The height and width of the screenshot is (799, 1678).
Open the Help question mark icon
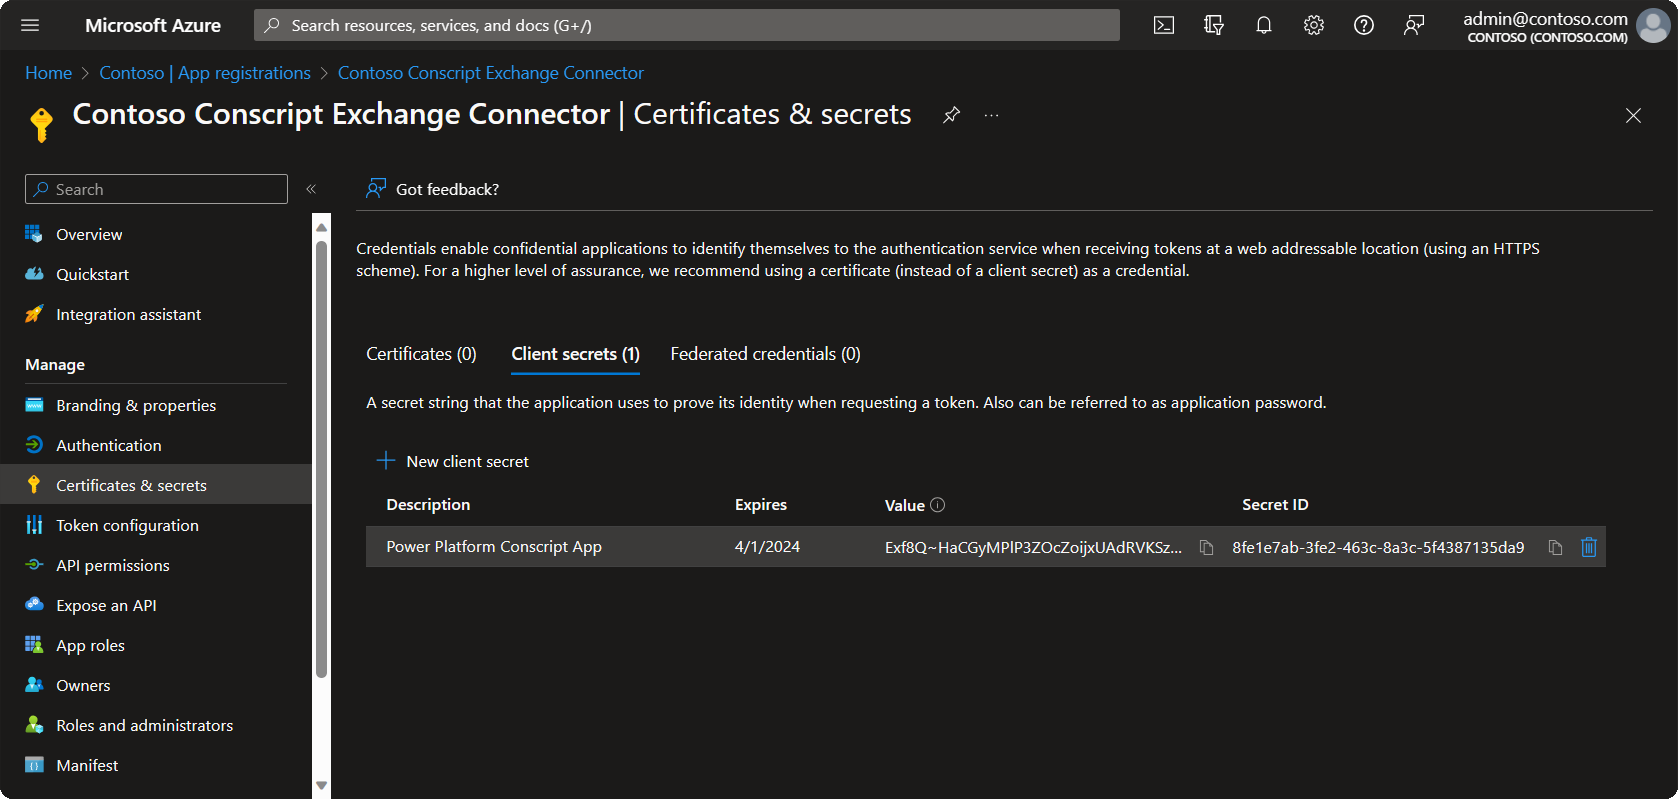(1364, 25)
